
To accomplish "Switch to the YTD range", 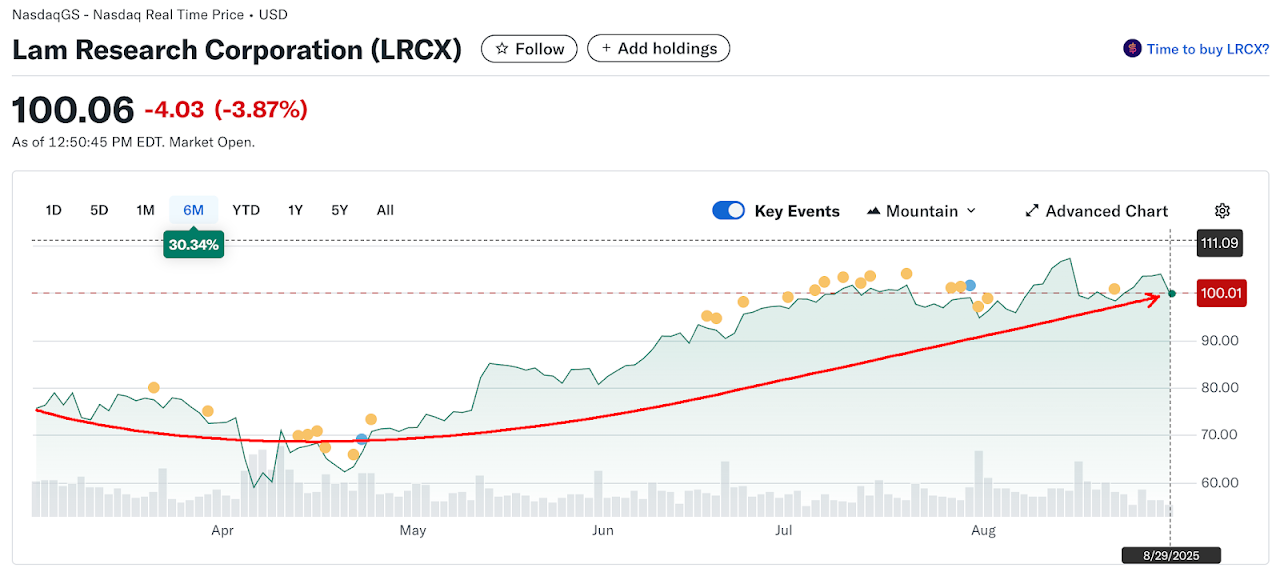I will point(246,210).
